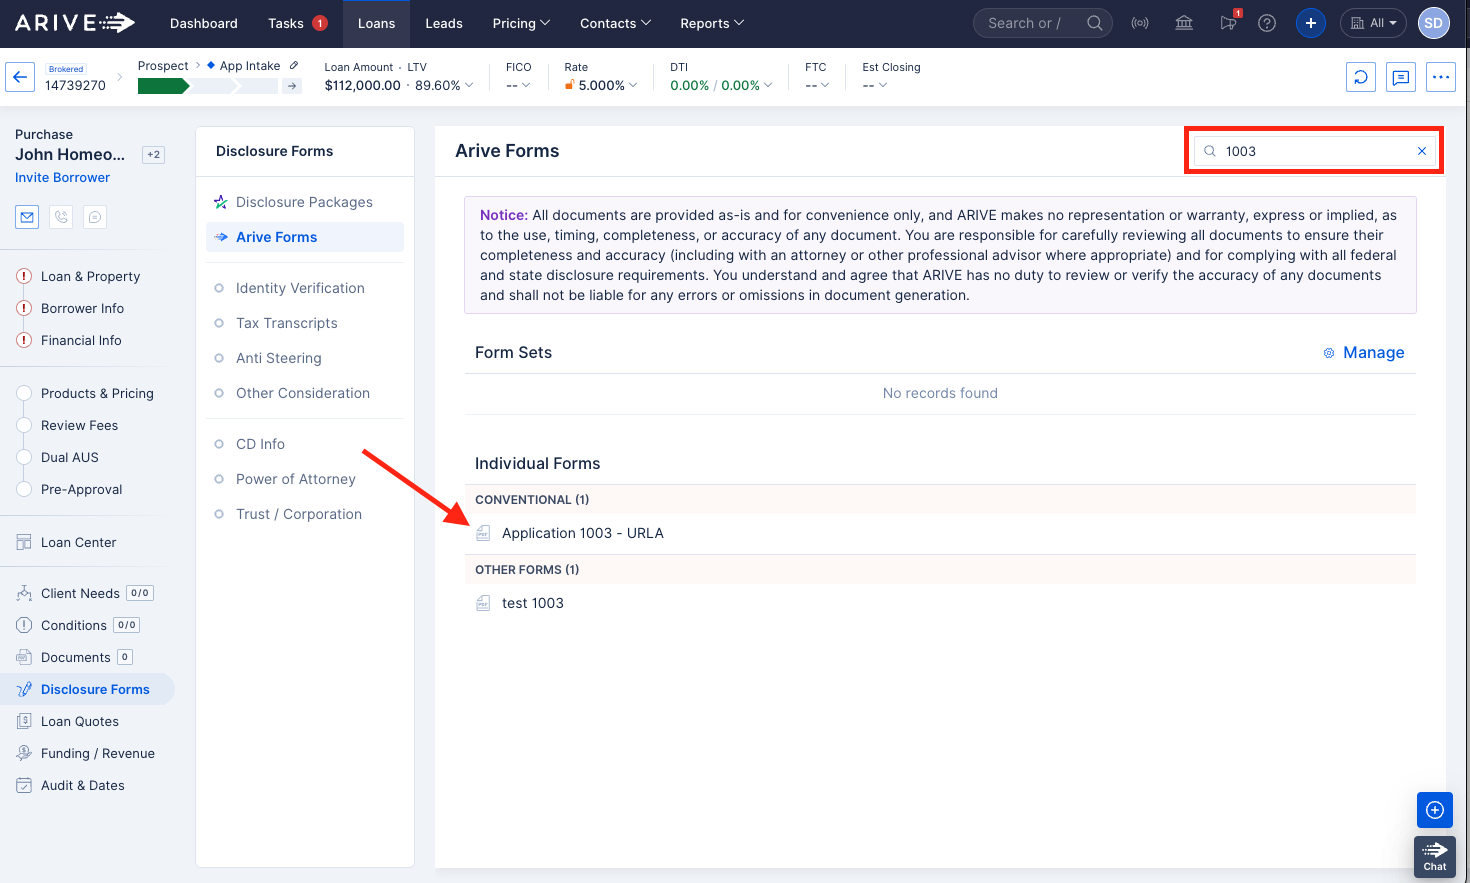The image size is (1470, 883).
Task: Open Documents section
Action: point(75,657)
